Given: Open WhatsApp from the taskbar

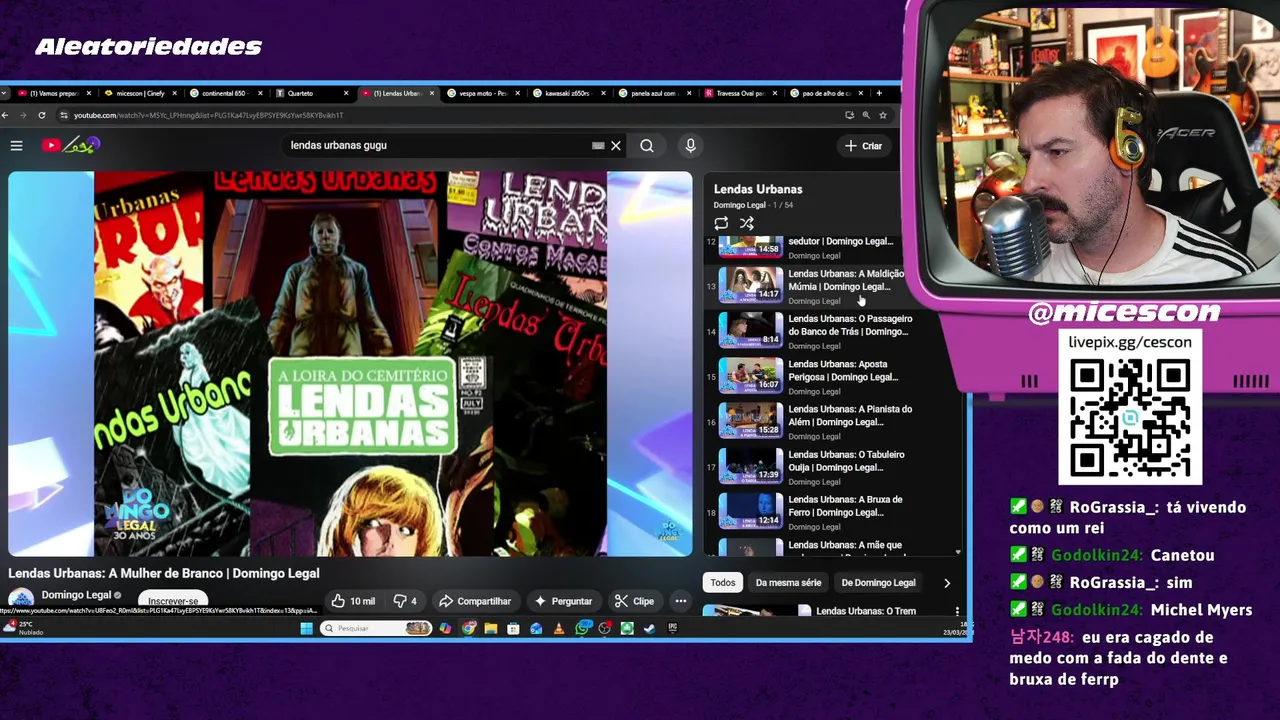Looking at the screenshot, I should coord(583,628).
